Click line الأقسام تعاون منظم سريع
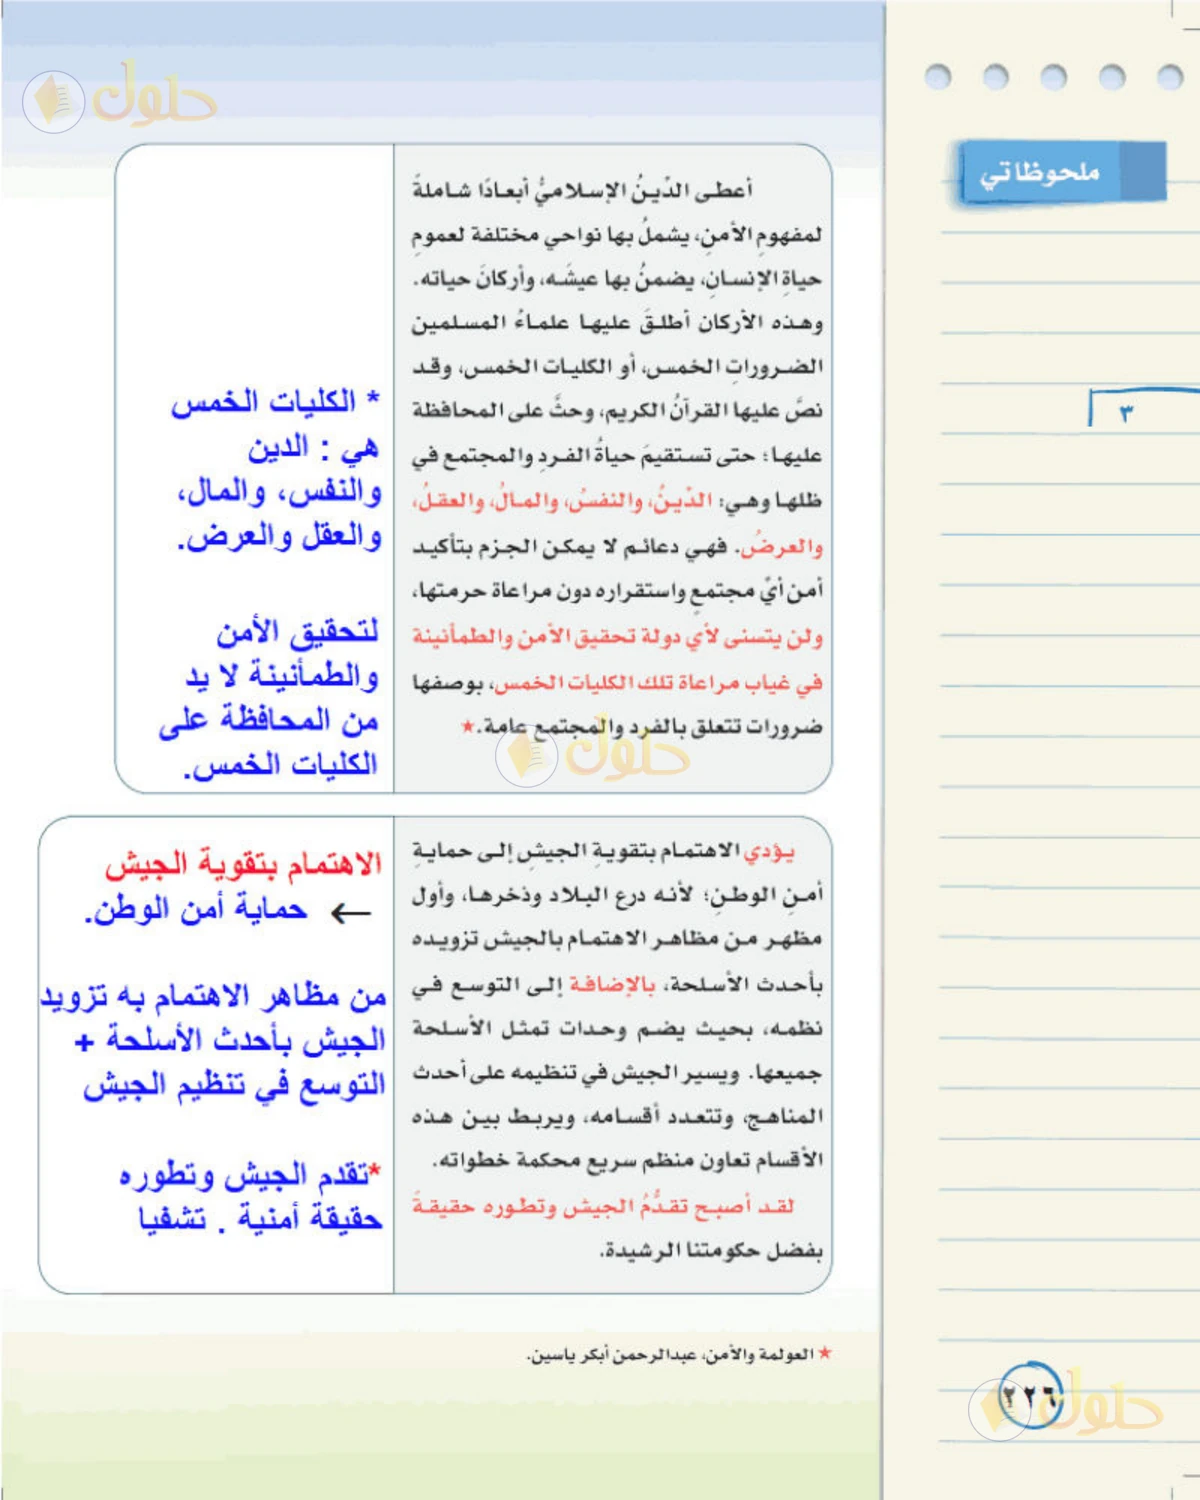Screen dimensions: 1200x1500 (627, 1160)
